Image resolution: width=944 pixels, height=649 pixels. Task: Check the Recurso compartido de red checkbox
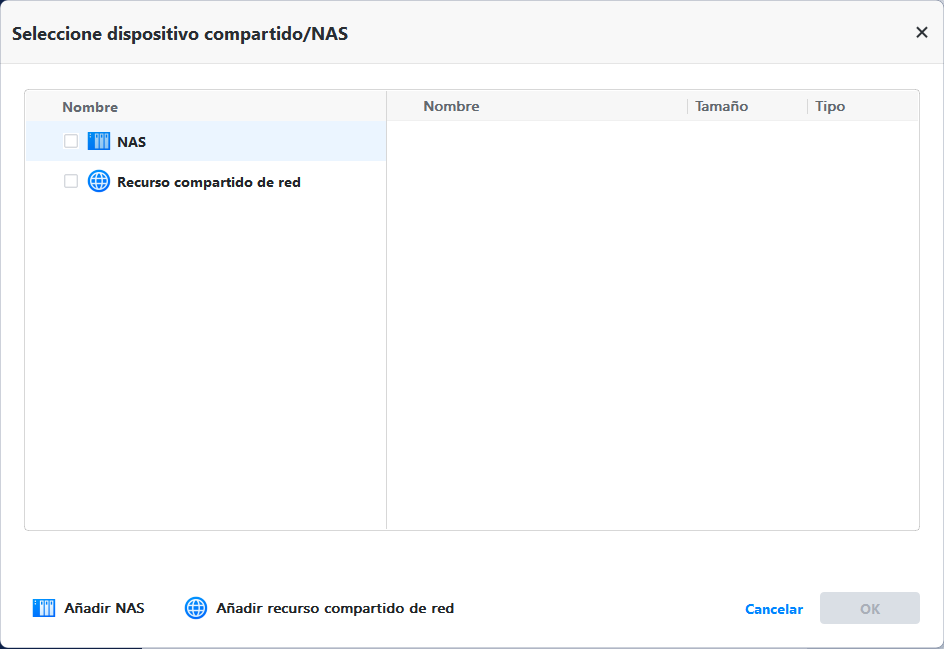(70, 181)
